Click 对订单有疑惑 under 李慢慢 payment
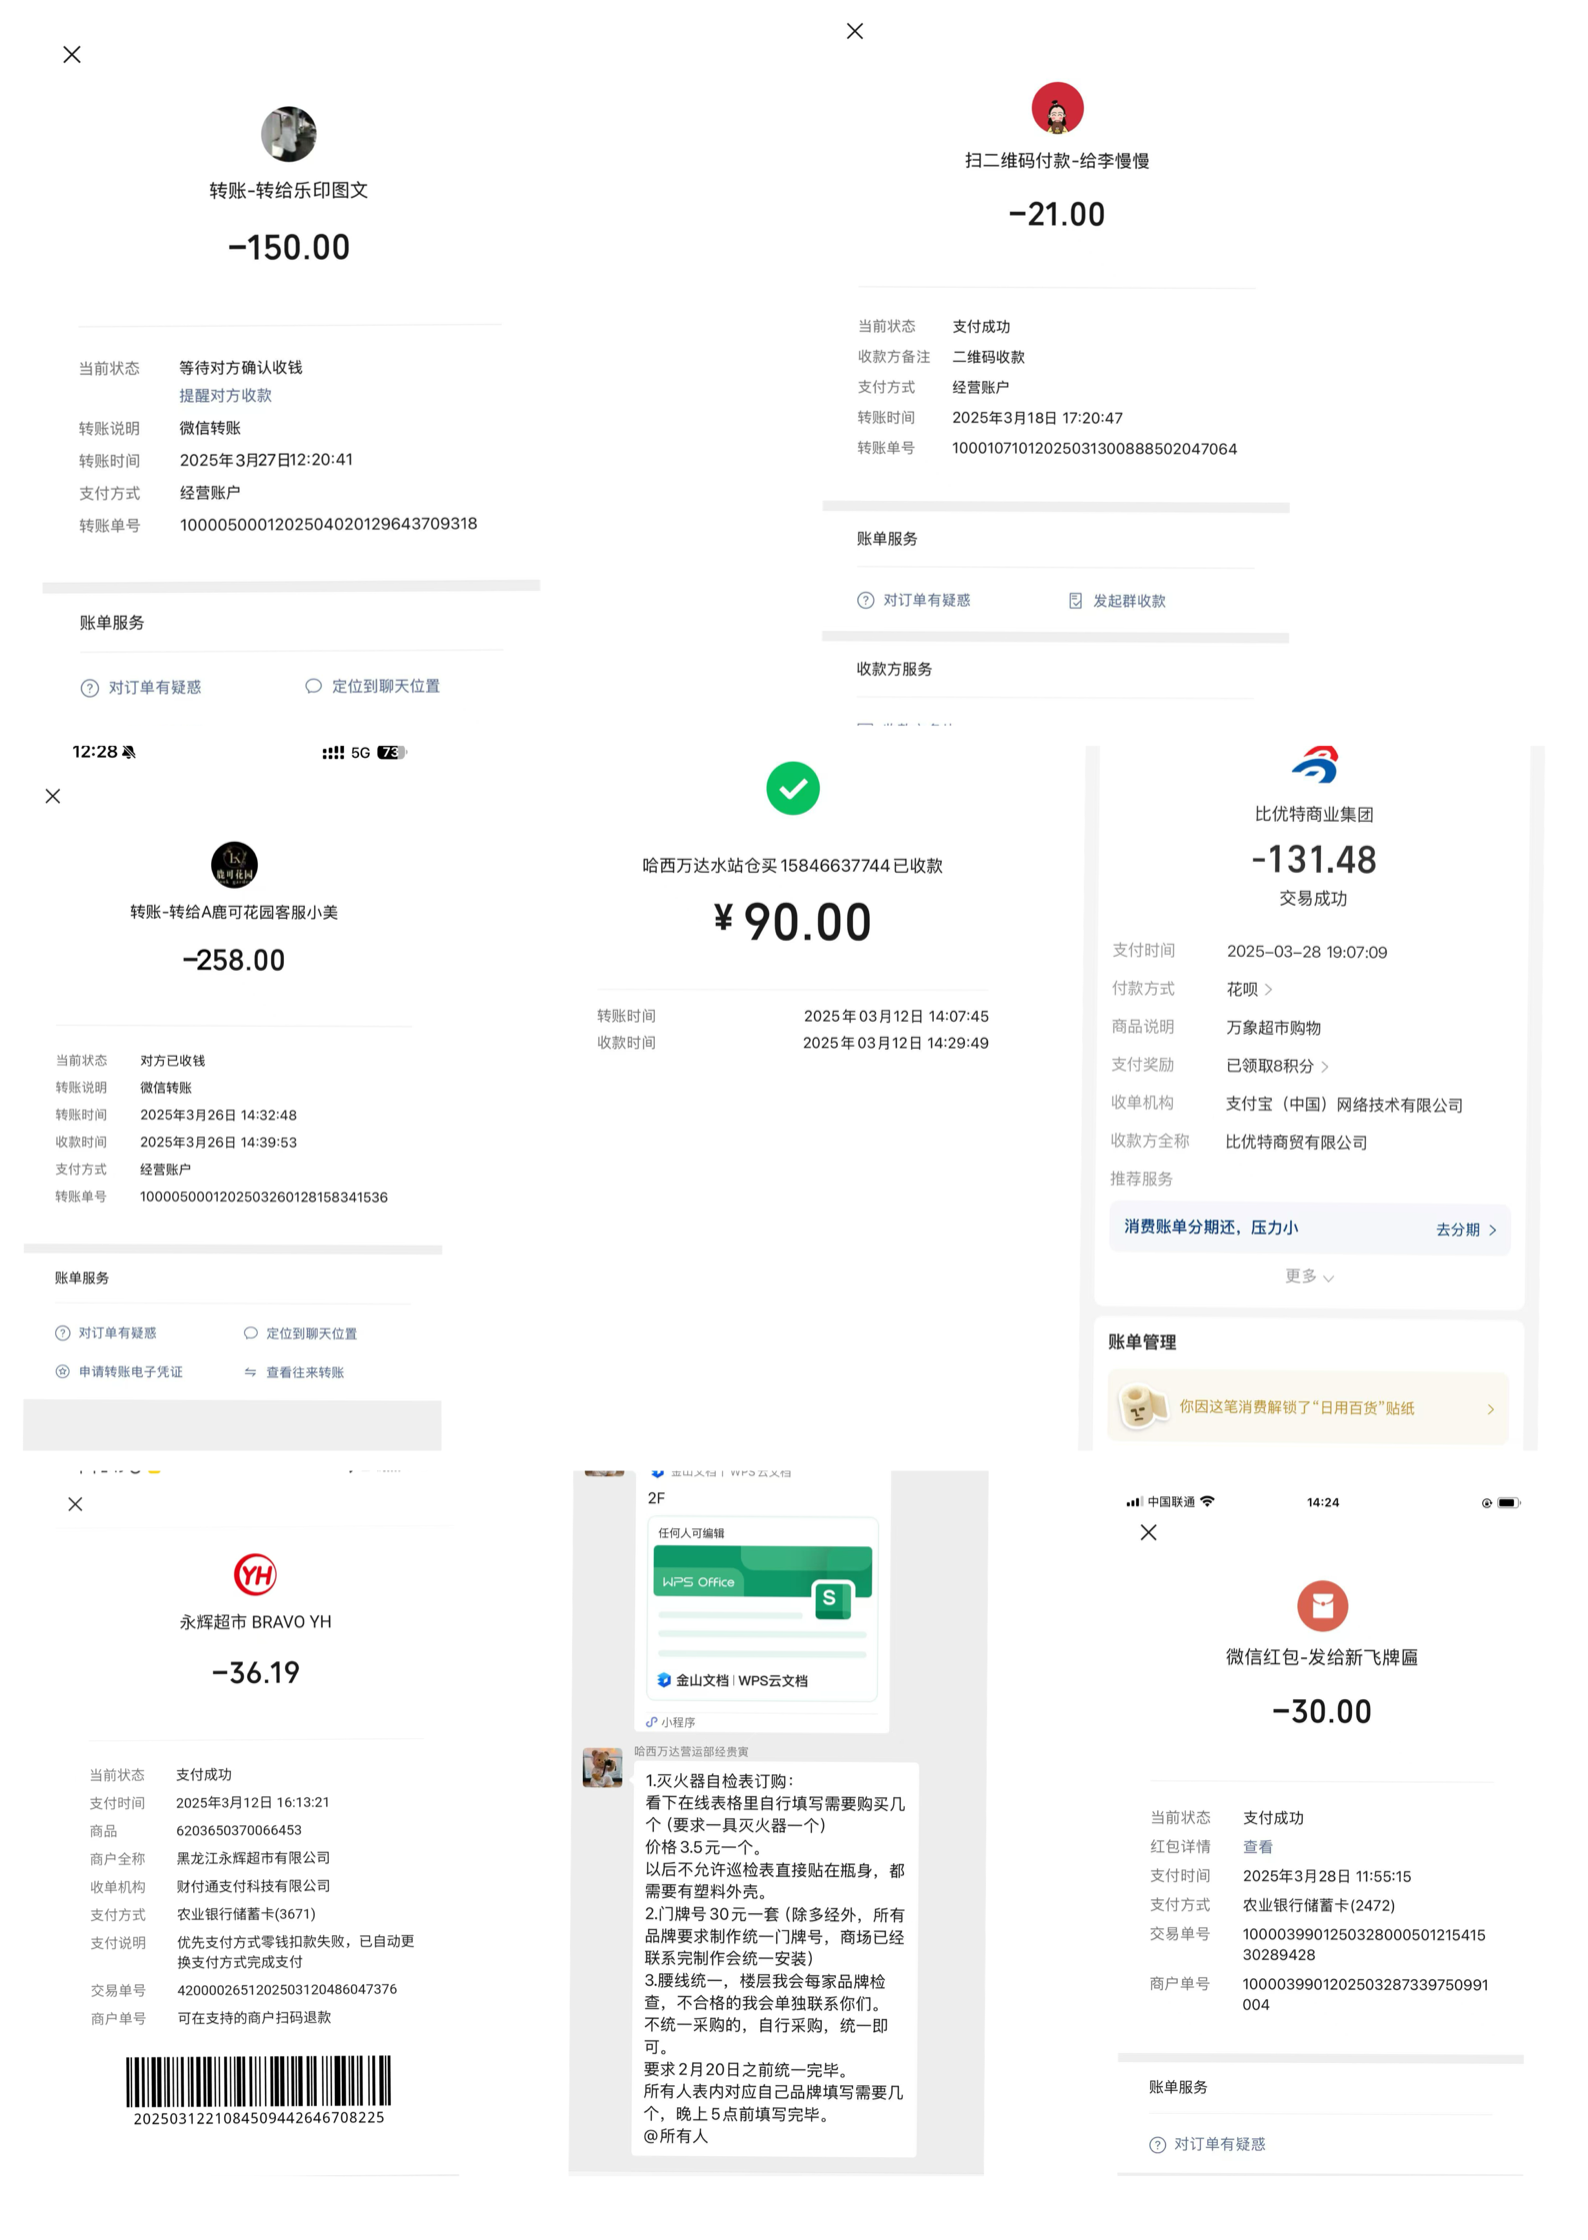Viewport: 1588px width, 2240px height. (914, 600)
